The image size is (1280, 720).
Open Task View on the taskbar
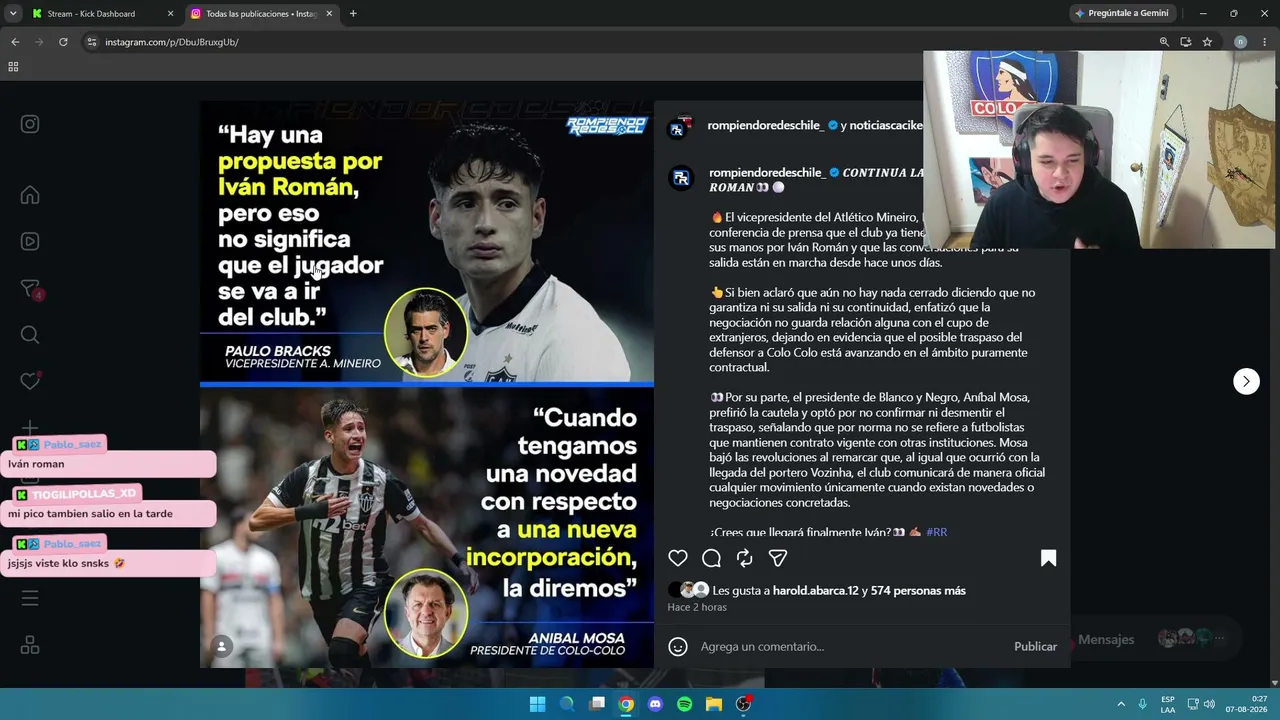point(597,704)
